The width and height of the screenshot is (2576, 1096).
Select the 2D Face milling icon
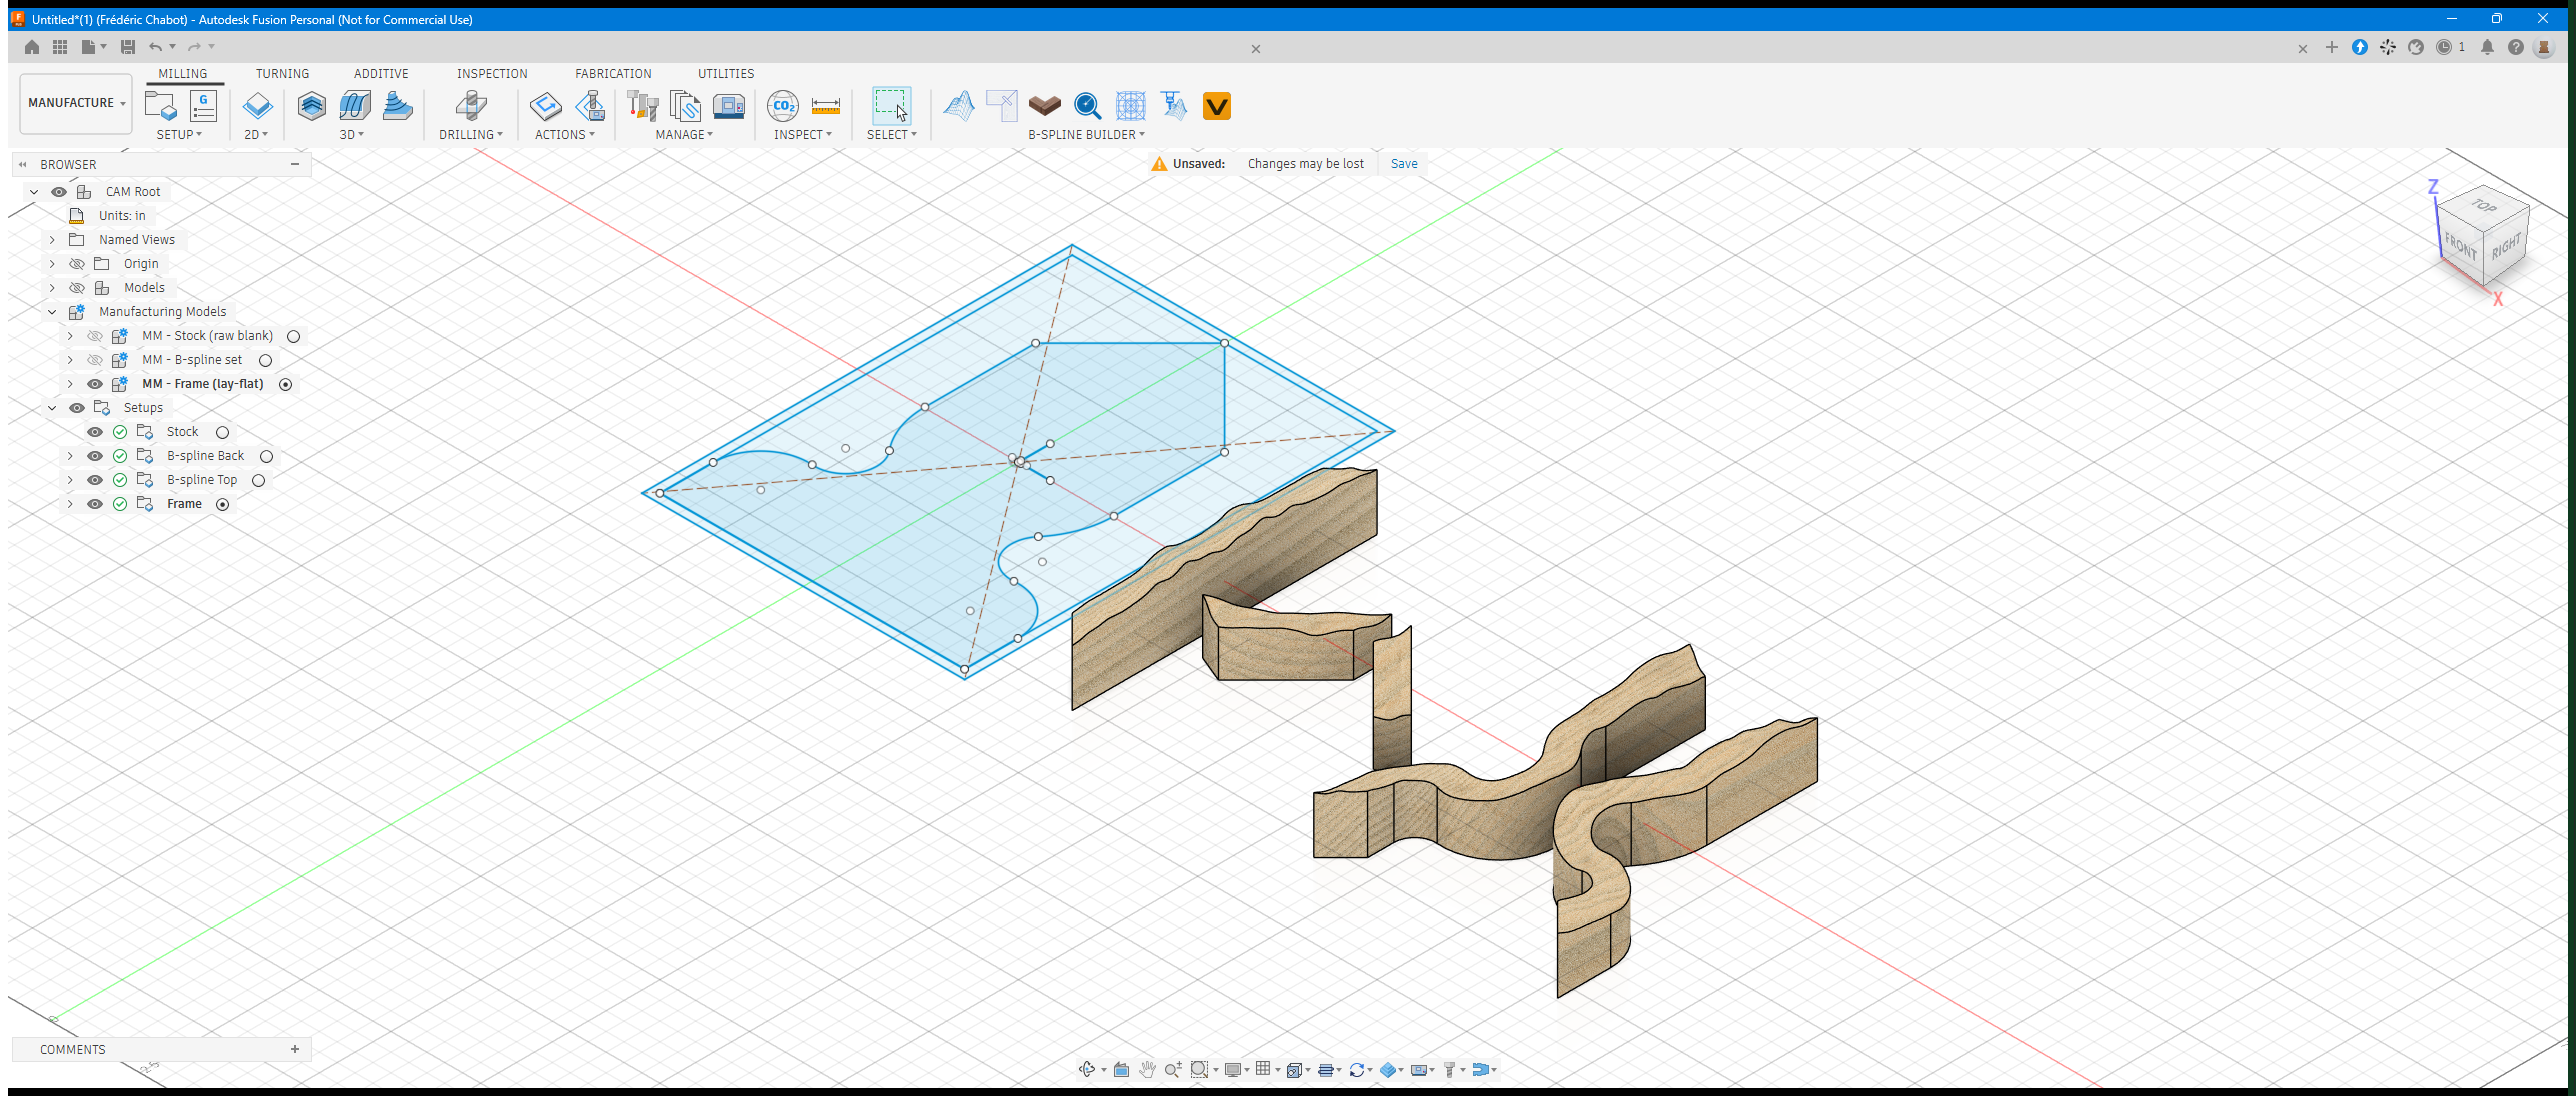tap(257, 106)
